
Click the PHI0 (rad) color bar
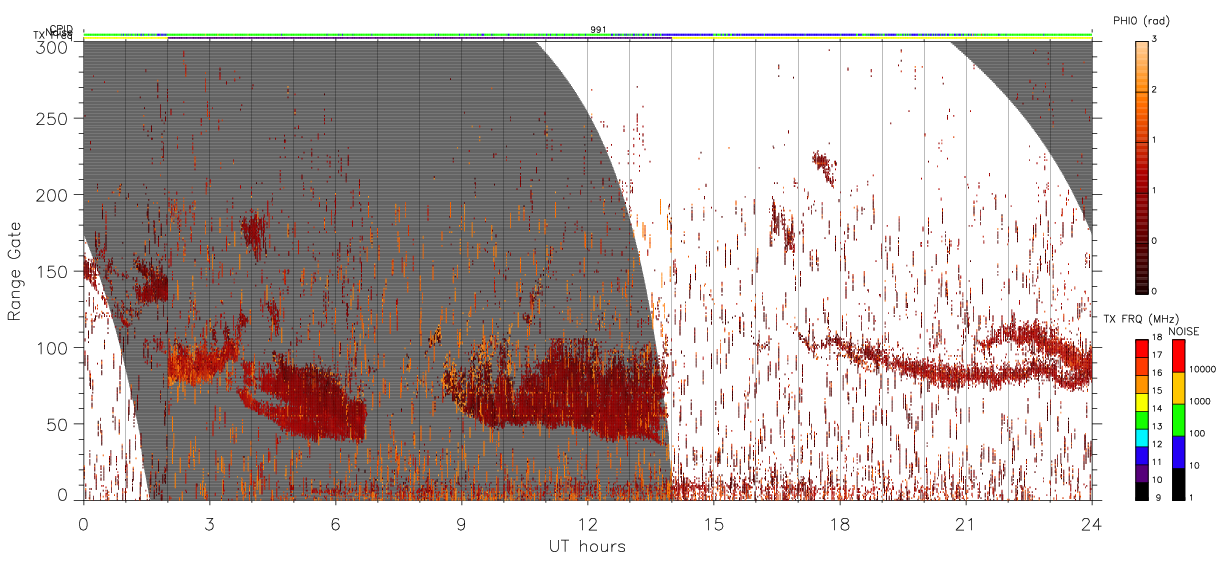click(1141, 166)
